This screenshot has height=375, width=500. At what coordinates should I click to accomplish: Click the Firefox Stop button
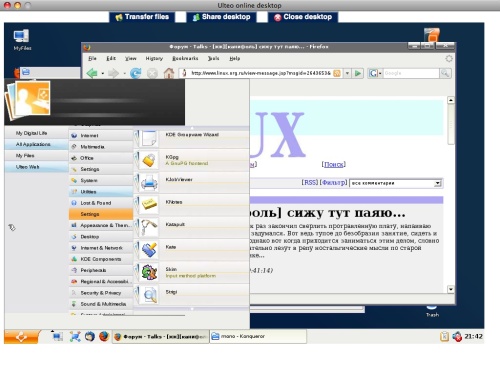(152, 73)
